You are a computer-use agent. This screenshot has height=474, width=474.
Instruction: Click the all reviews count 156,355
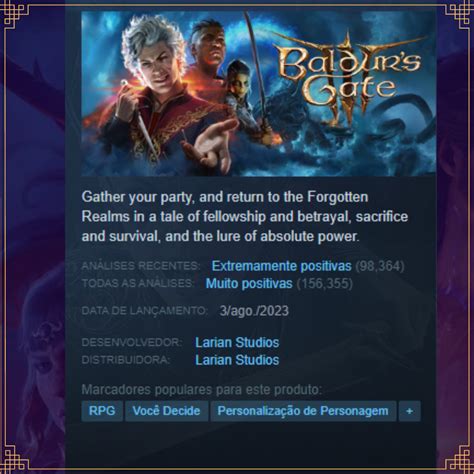point(325,284)
